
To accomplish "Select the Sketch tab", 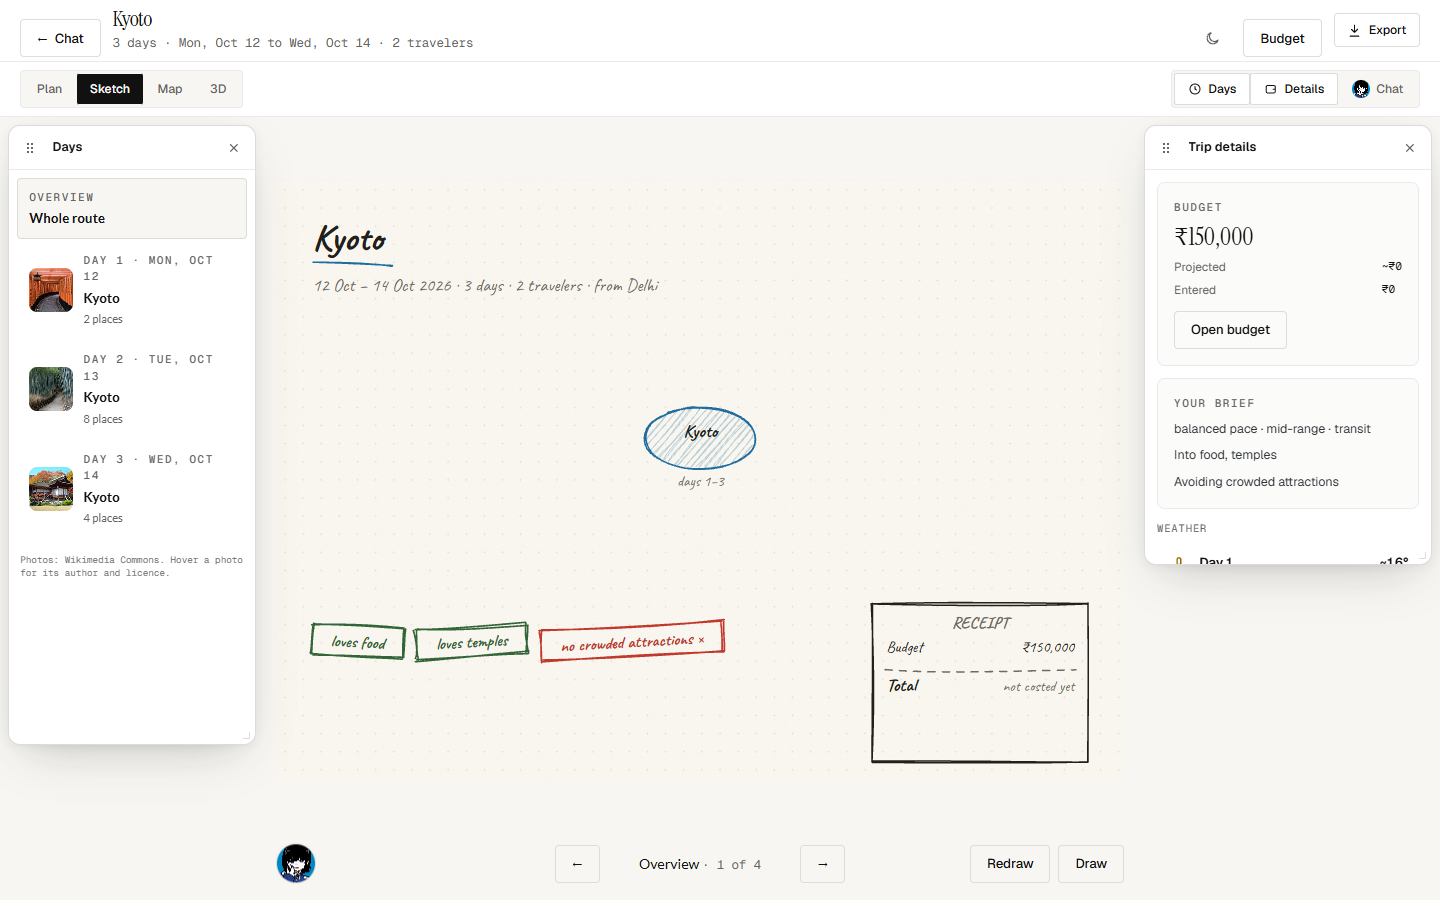I will coord(110,89).
